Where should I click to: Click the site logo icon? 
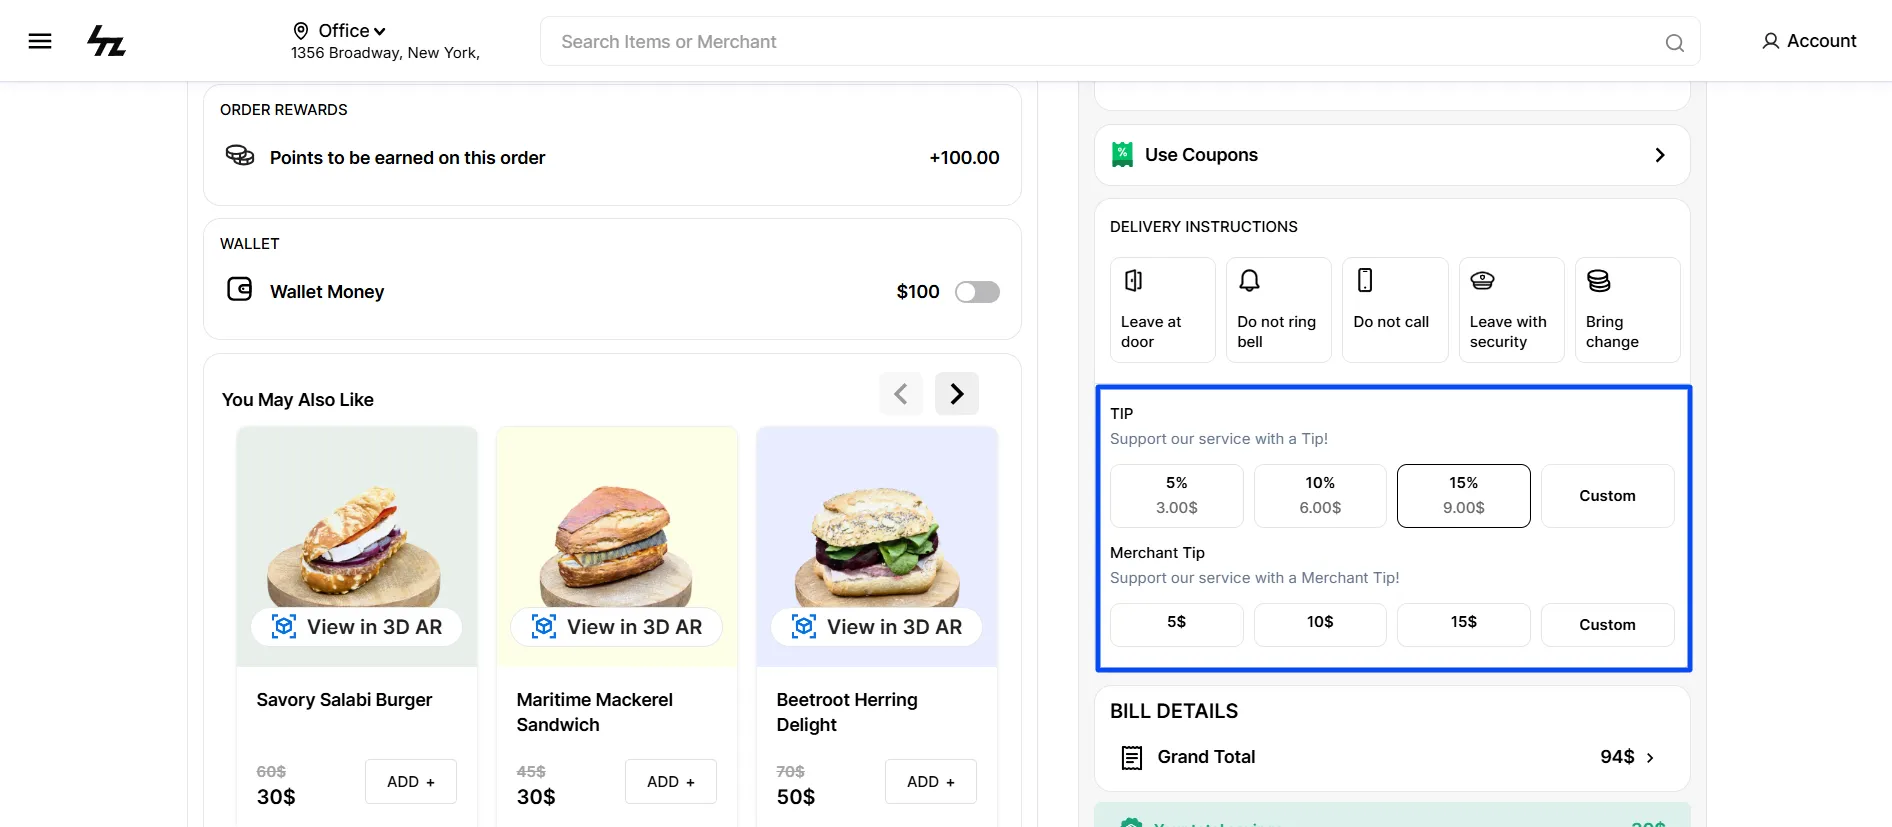106,41
